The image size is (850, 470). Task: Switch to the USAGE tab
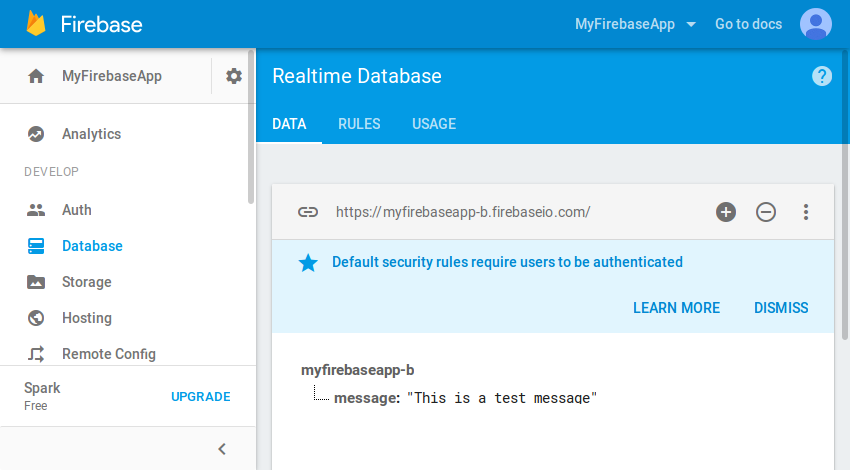click(x=434, y=124)
